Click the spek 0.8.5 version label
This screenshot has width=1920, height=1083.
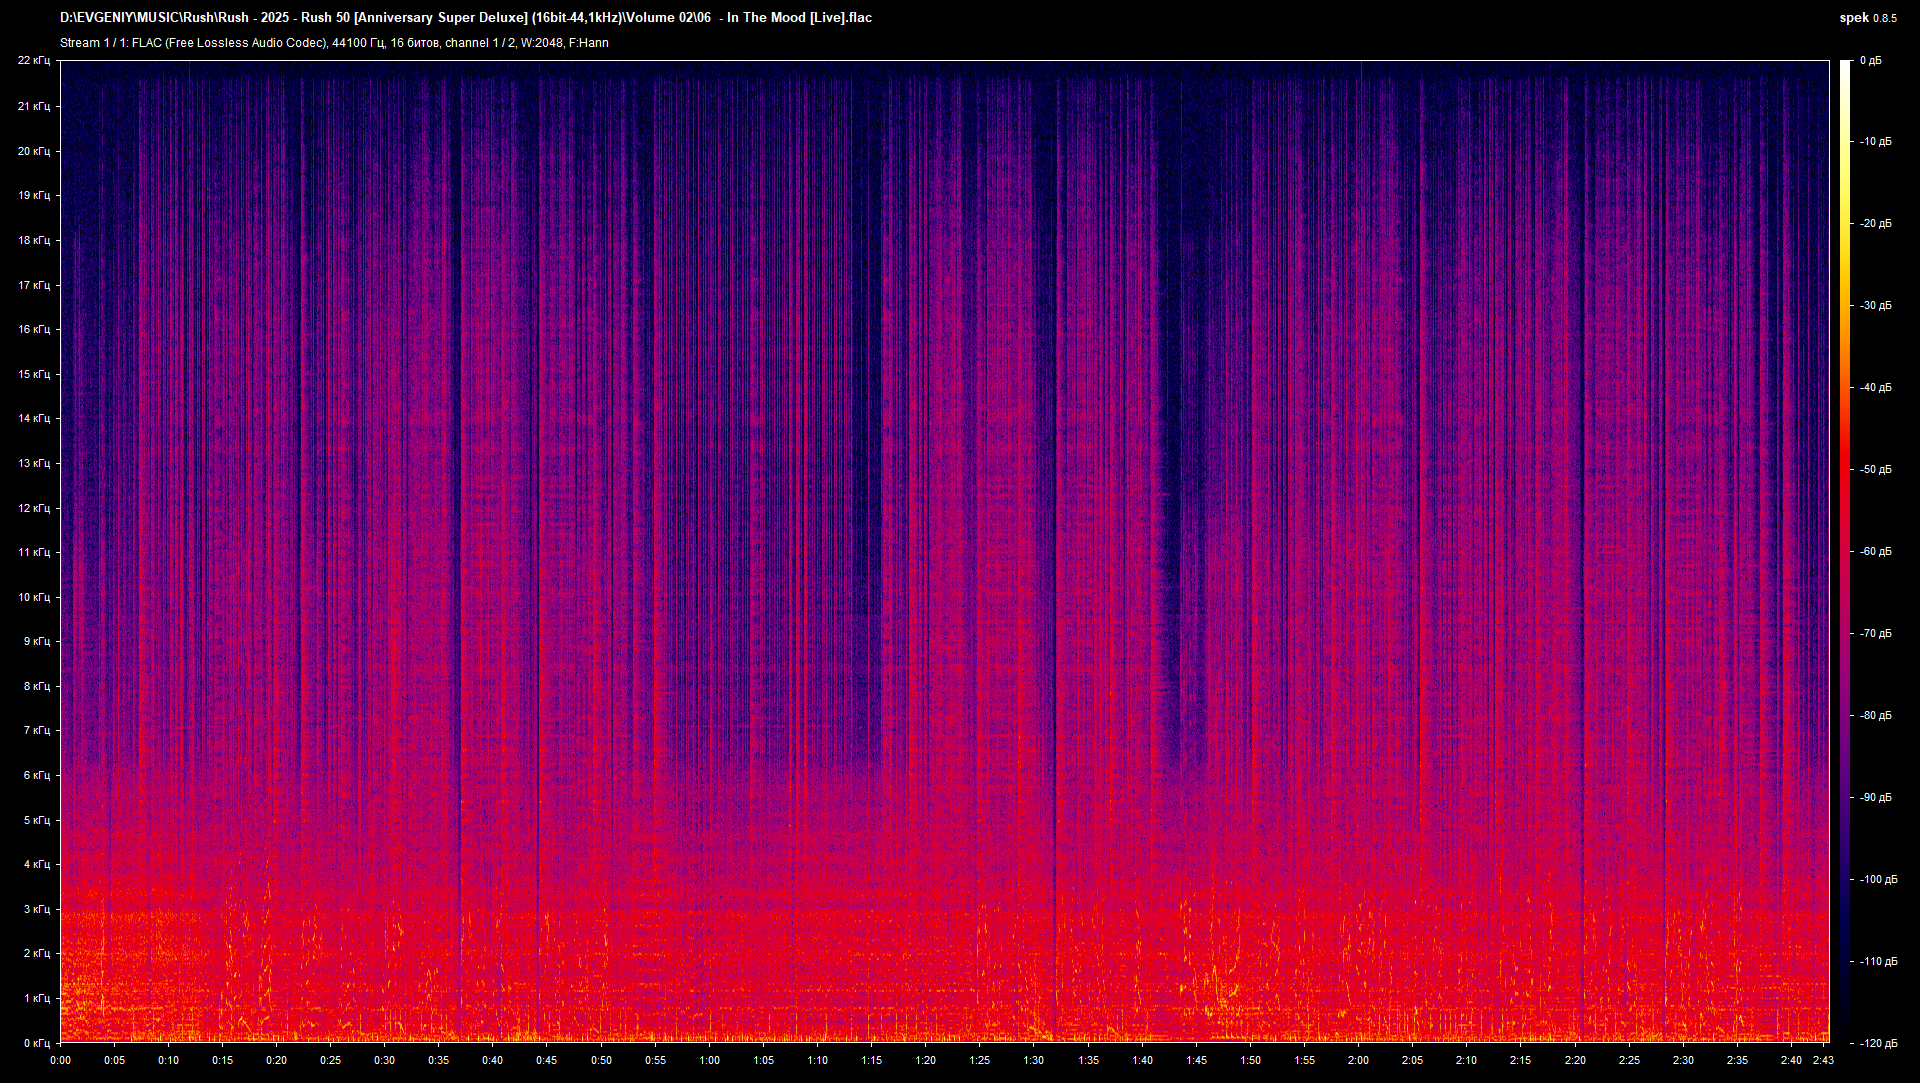pyautogui.click(x=1867, y=18)
